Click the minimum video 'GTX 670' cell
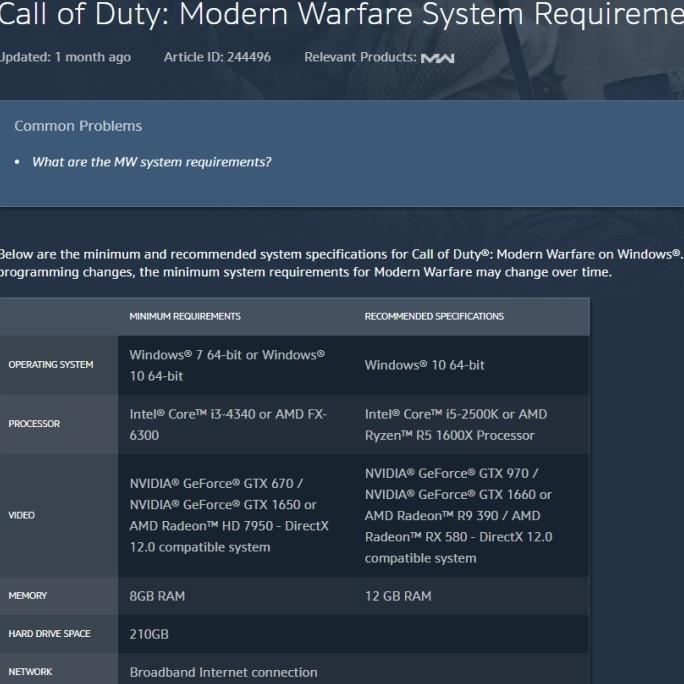The width and height of the screenshot is (684, 684). click(236, 515)
